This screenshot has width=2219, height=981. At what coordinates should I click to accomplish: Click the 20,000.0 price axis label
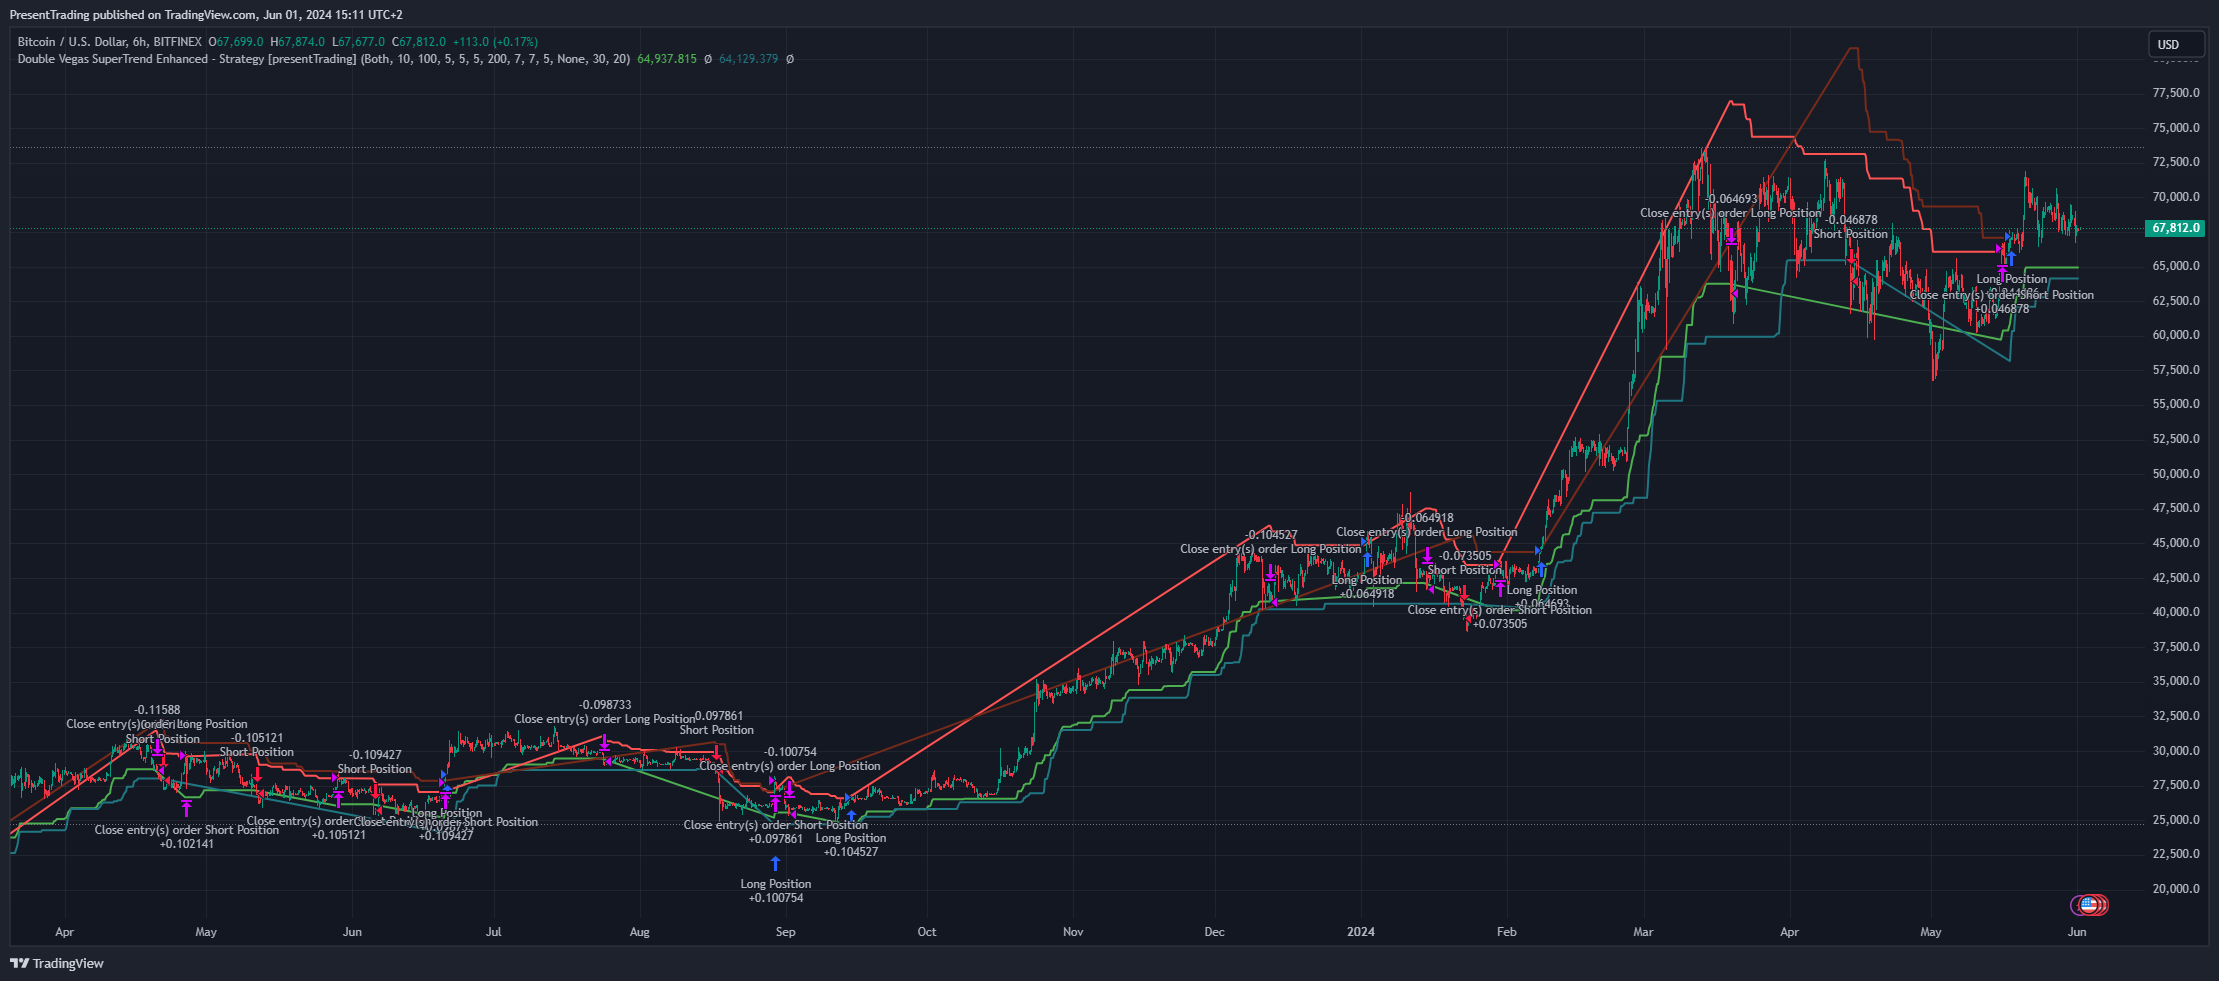tap(2176, 889)
